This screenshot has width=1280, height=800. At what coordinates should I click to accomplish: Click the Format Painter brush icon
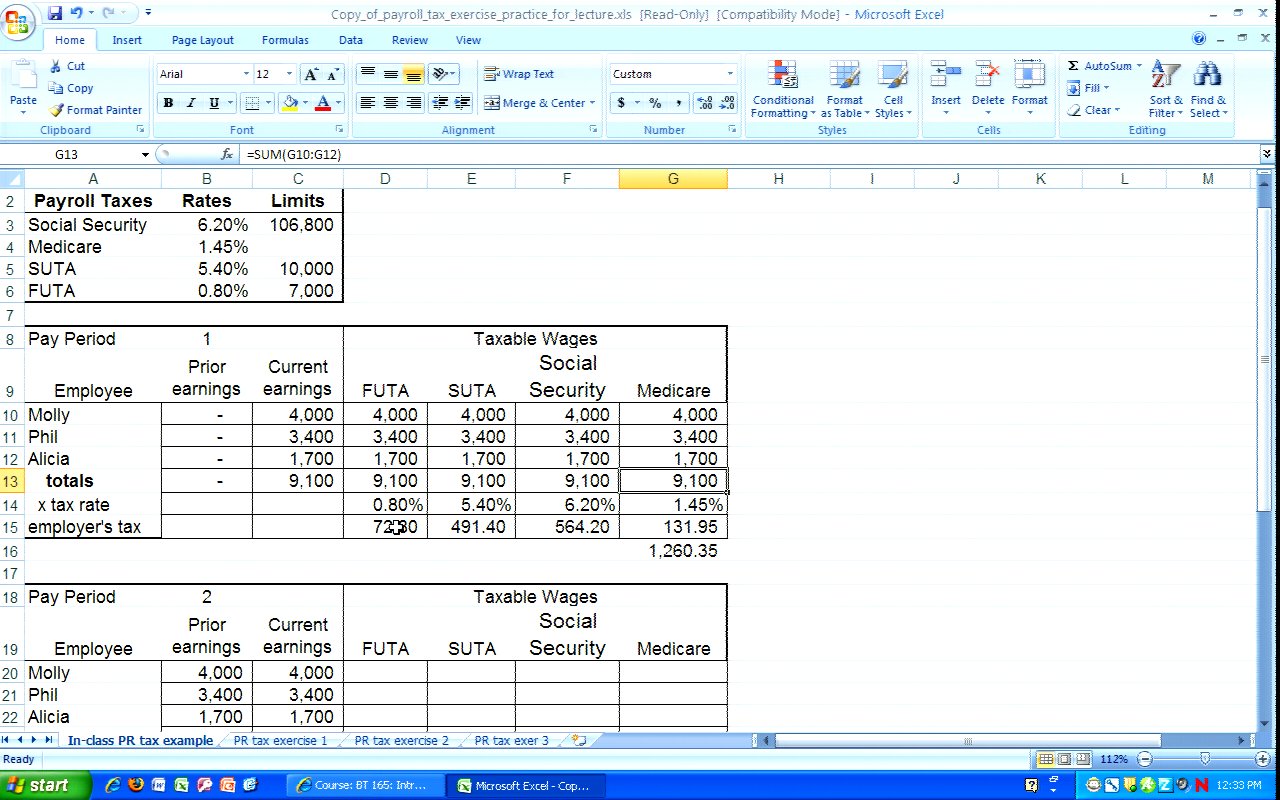(x=57, y=110)
